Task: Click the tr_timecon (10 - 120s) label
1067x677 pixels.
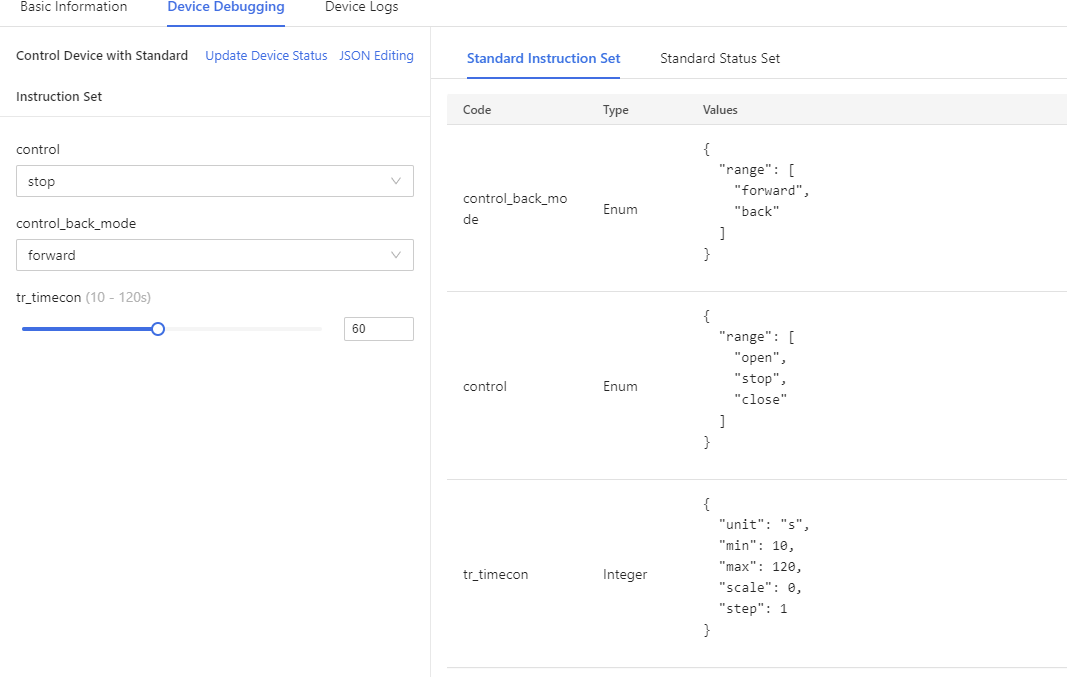Action: (84, 297)
